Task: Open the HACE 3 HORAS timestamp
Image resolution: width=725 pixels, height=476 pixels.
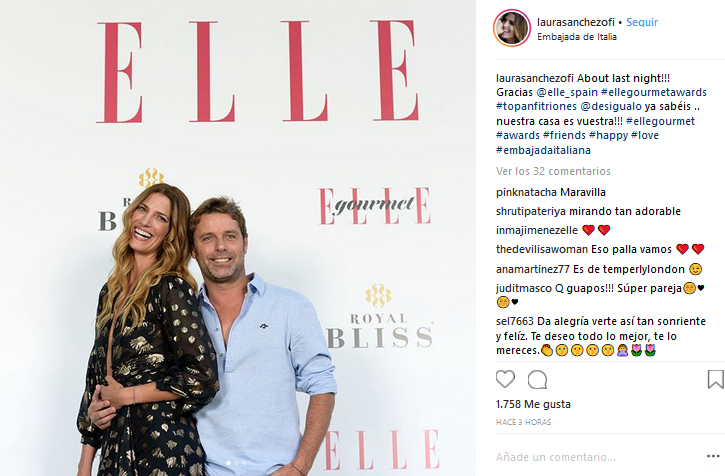Action: pyautogui.click(x=523, y=422)
